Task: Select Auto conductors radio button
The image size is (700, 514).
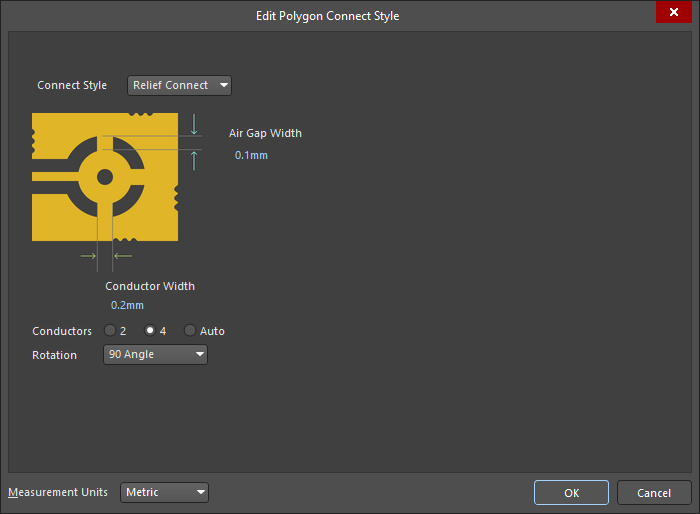Action: coord(190,330)
